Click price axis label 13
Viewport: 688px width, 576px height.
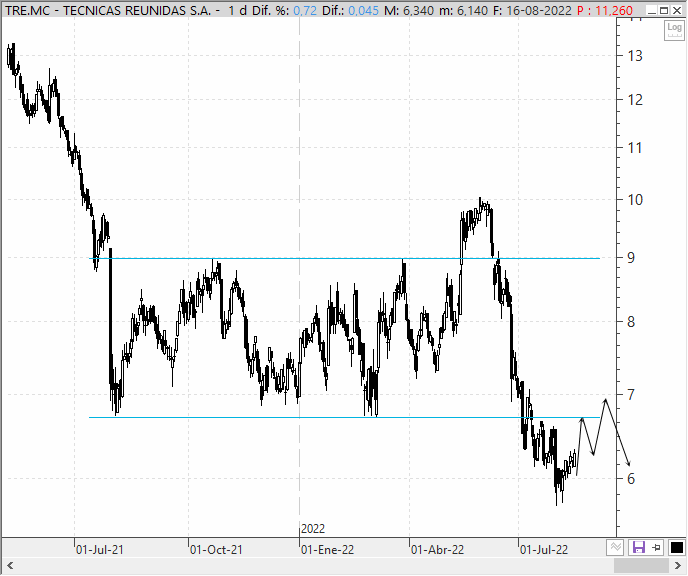point(635,56)
